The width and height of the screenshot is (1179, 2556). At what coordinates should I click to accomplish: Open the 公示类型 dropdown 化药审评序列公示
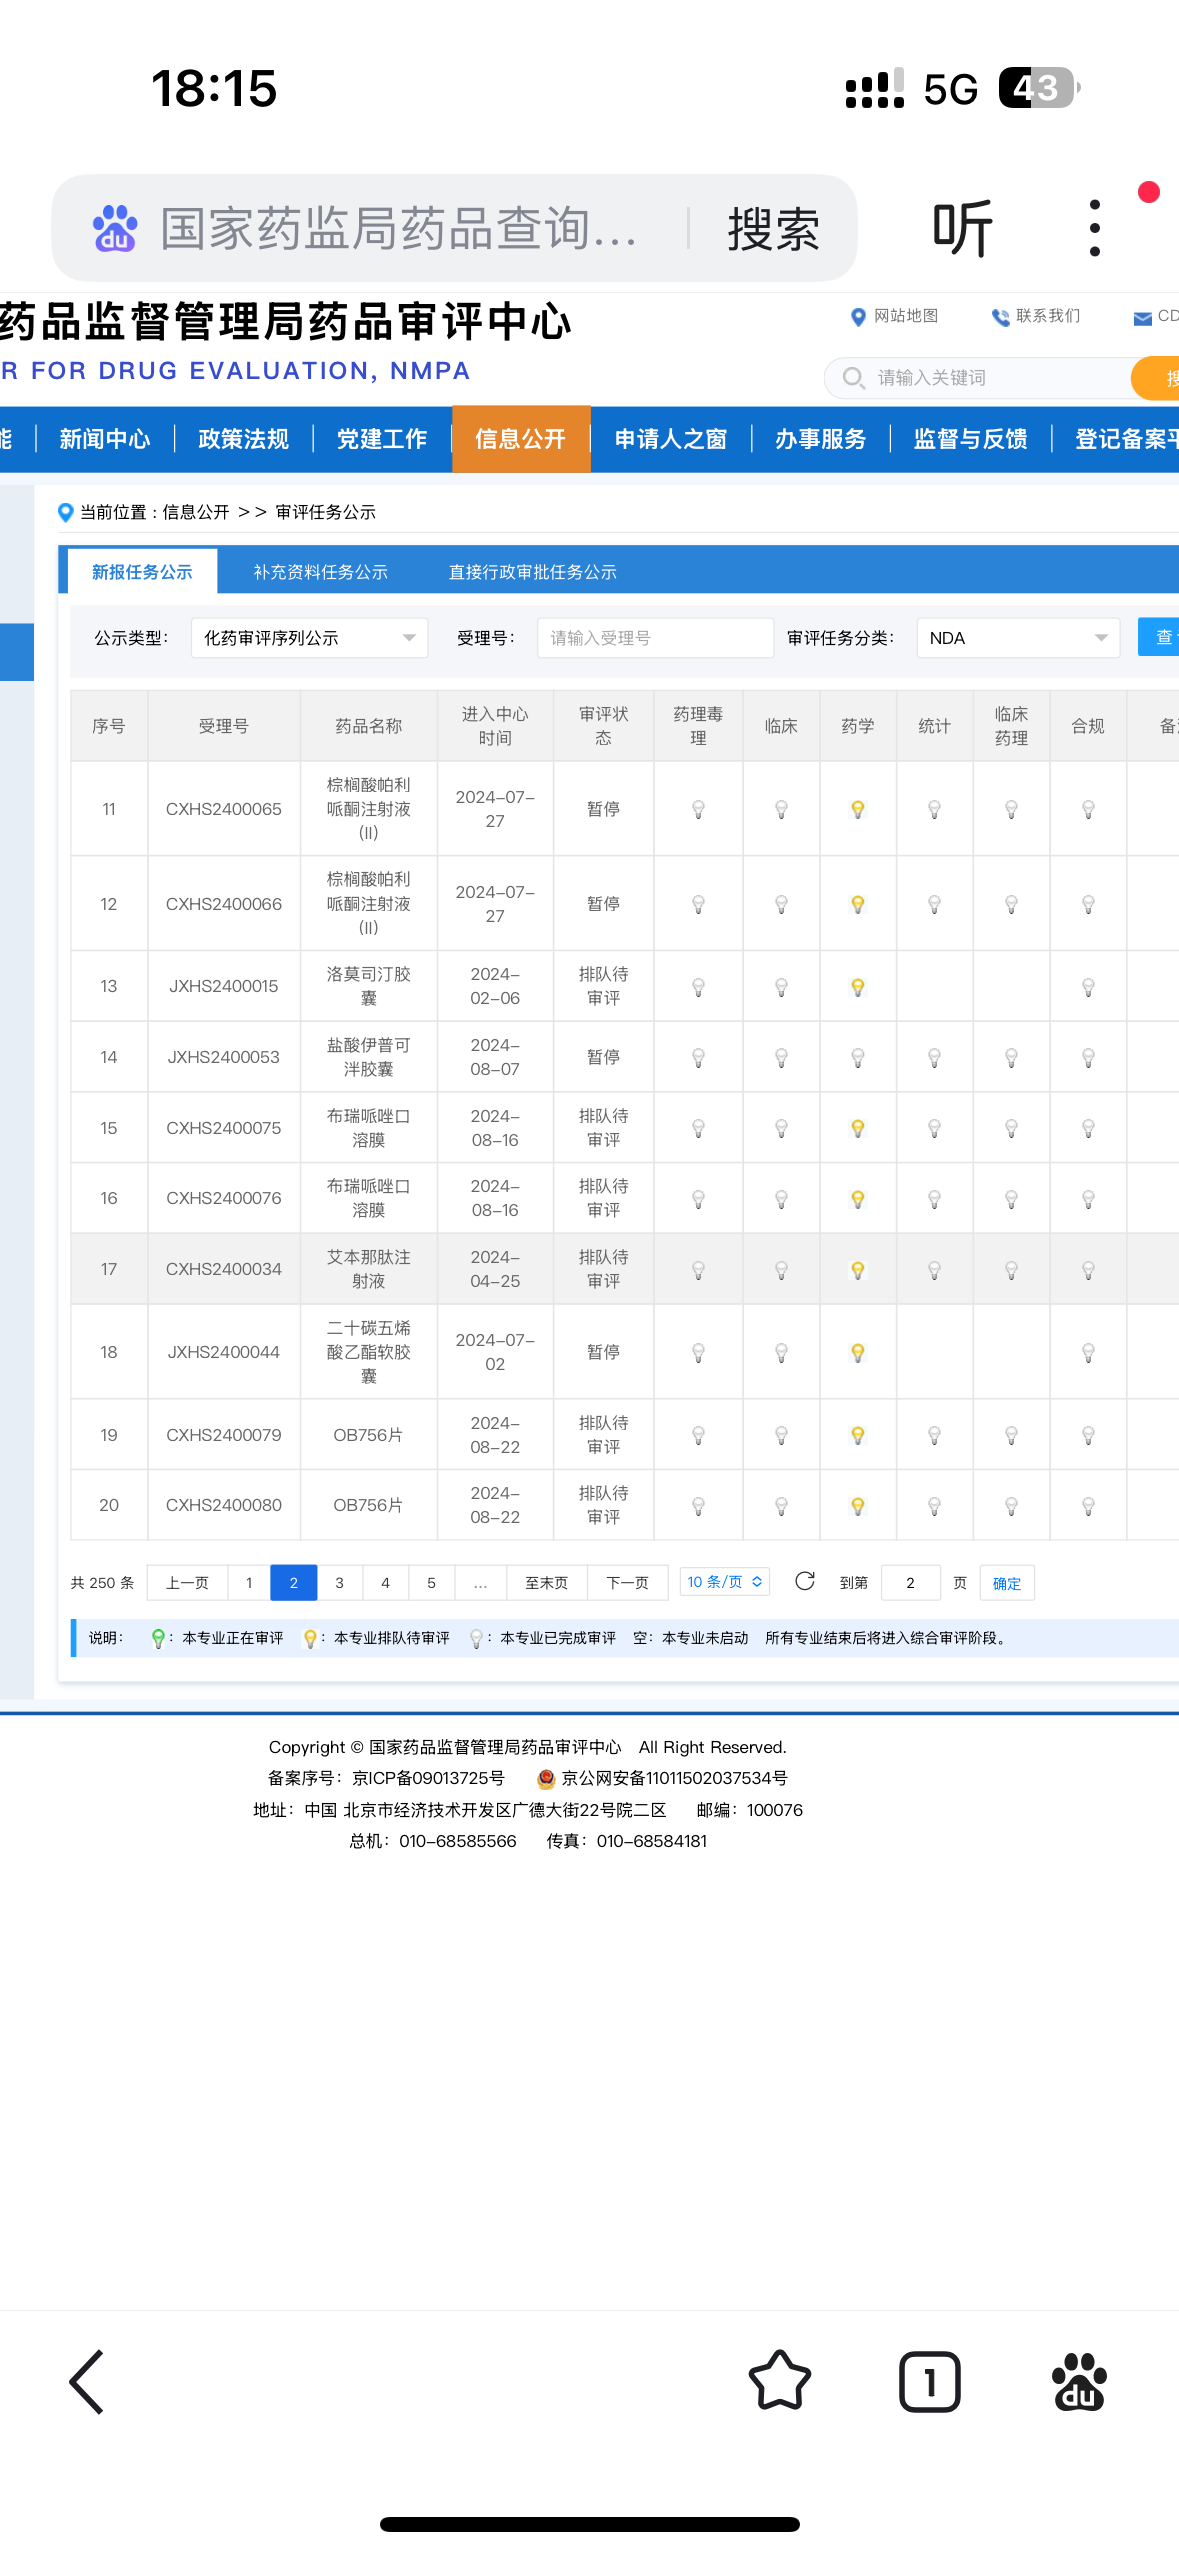(309, 638)
